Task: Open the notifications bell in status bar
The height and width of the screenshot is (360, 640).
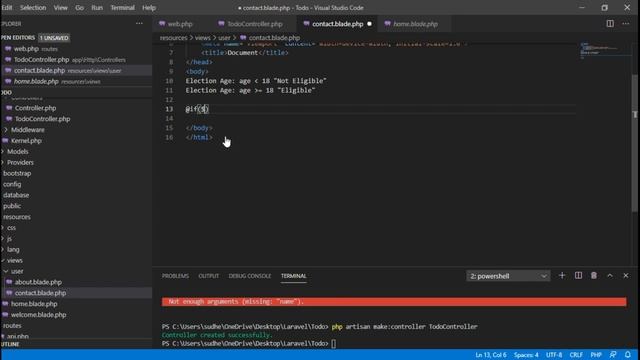Action: click(x=628, y=355)
